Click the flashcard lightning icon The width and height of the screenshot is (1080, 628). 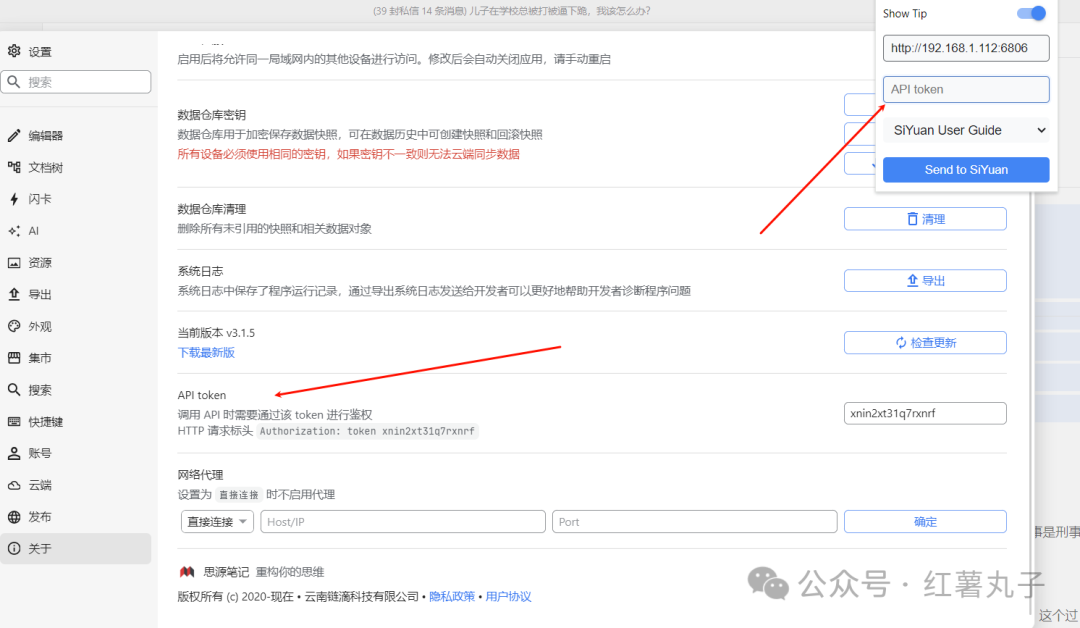click(x=14, y=199)
